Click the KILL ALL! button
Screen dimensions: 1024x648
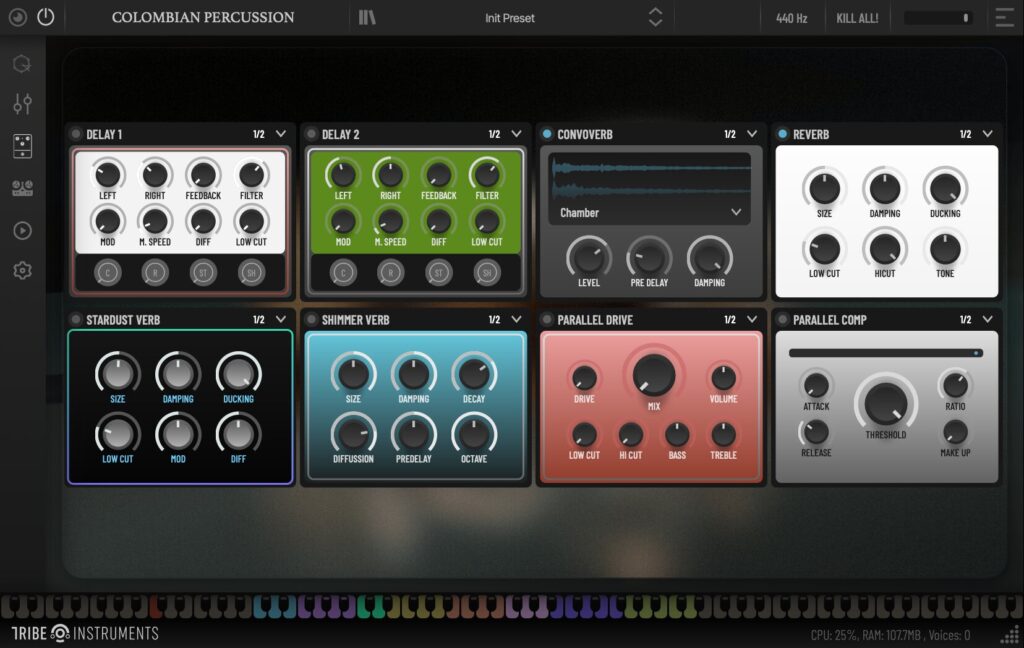857,18
